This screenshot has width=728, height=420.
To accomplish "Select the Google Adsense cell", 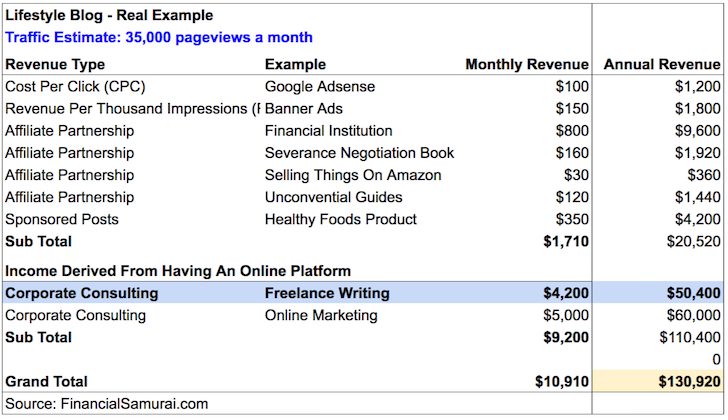I will point(320,87).
